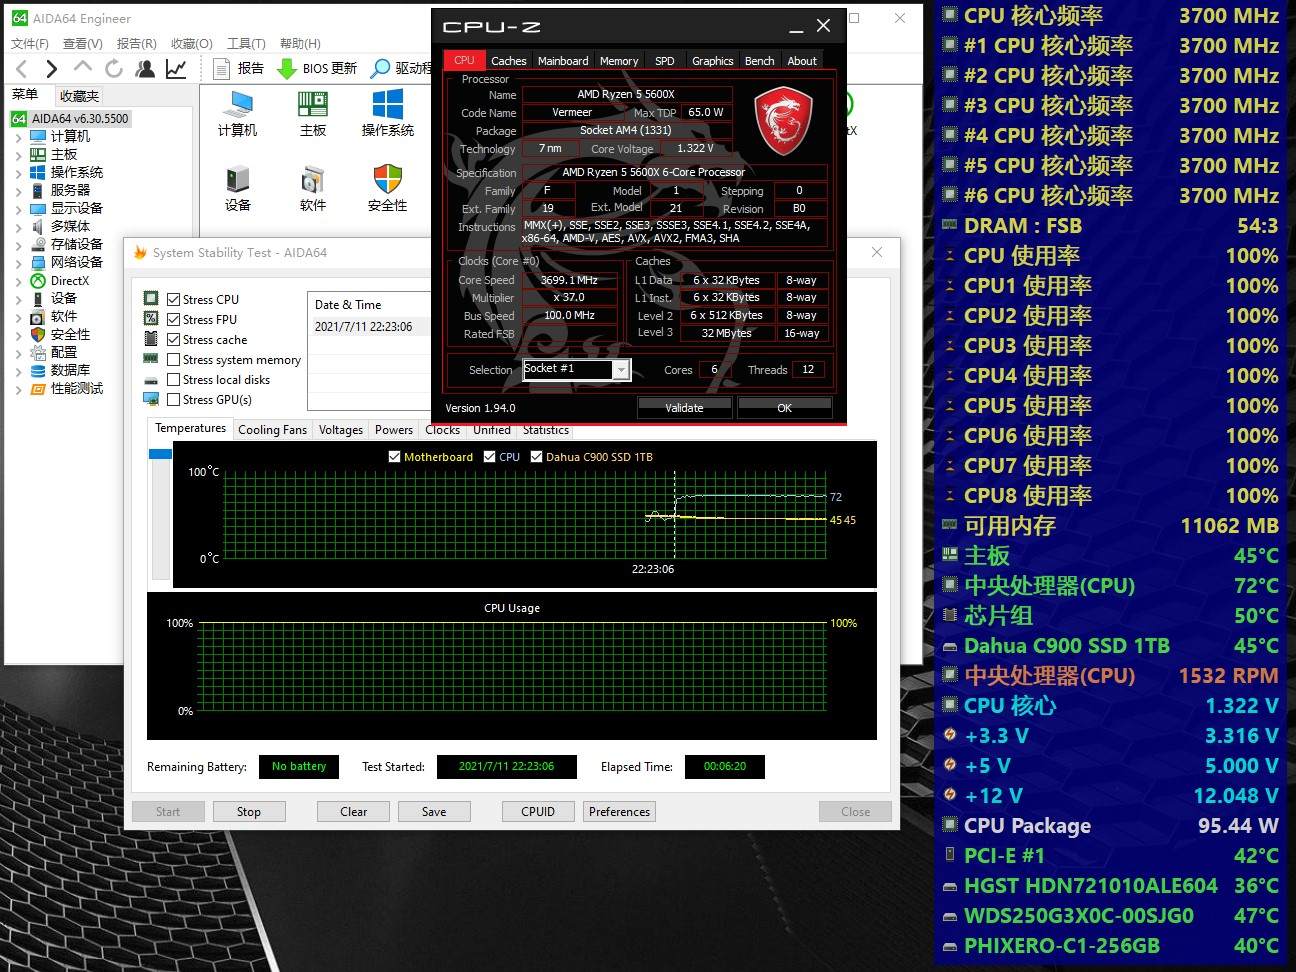This screenshot has width=1296, height=972.
Task: Expand the 操作系统 tree node
Action: point(18,172)
